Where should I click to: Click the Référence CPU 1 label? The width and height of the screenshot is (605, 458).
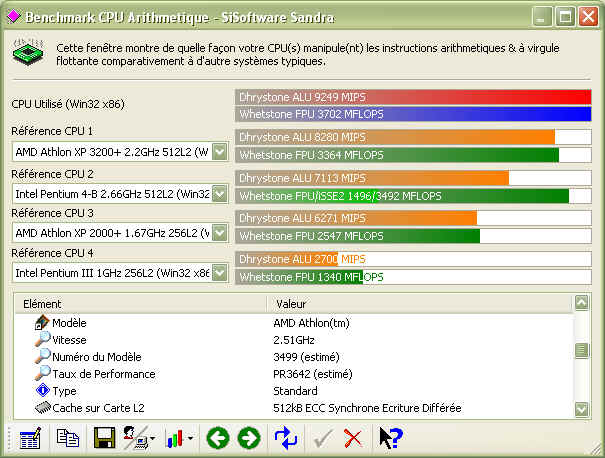52,131
